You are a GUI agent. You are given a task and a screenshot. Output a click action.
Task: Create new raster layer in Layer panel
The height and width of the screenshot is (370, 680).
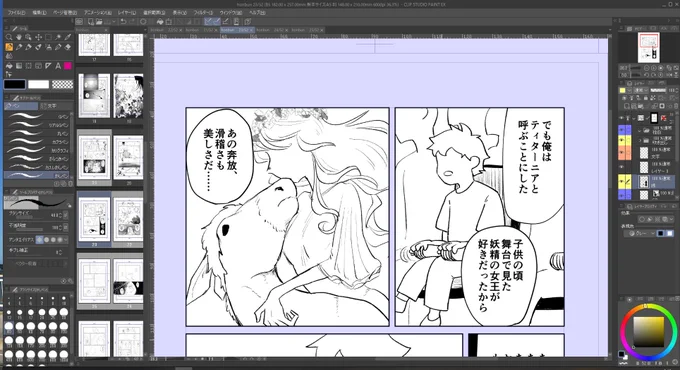(627, 105)
